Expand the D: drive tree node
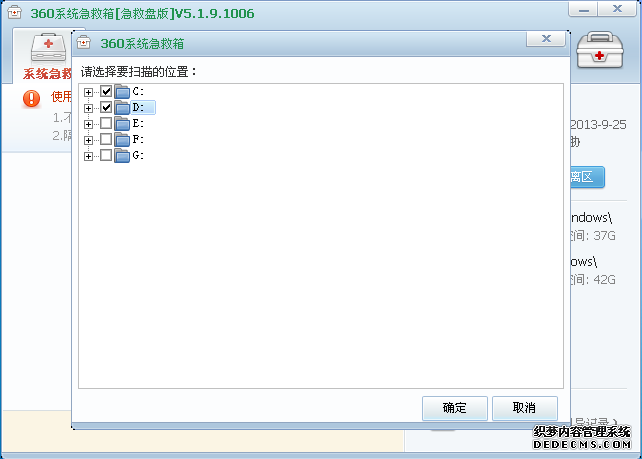 click(x=89, y=108)
